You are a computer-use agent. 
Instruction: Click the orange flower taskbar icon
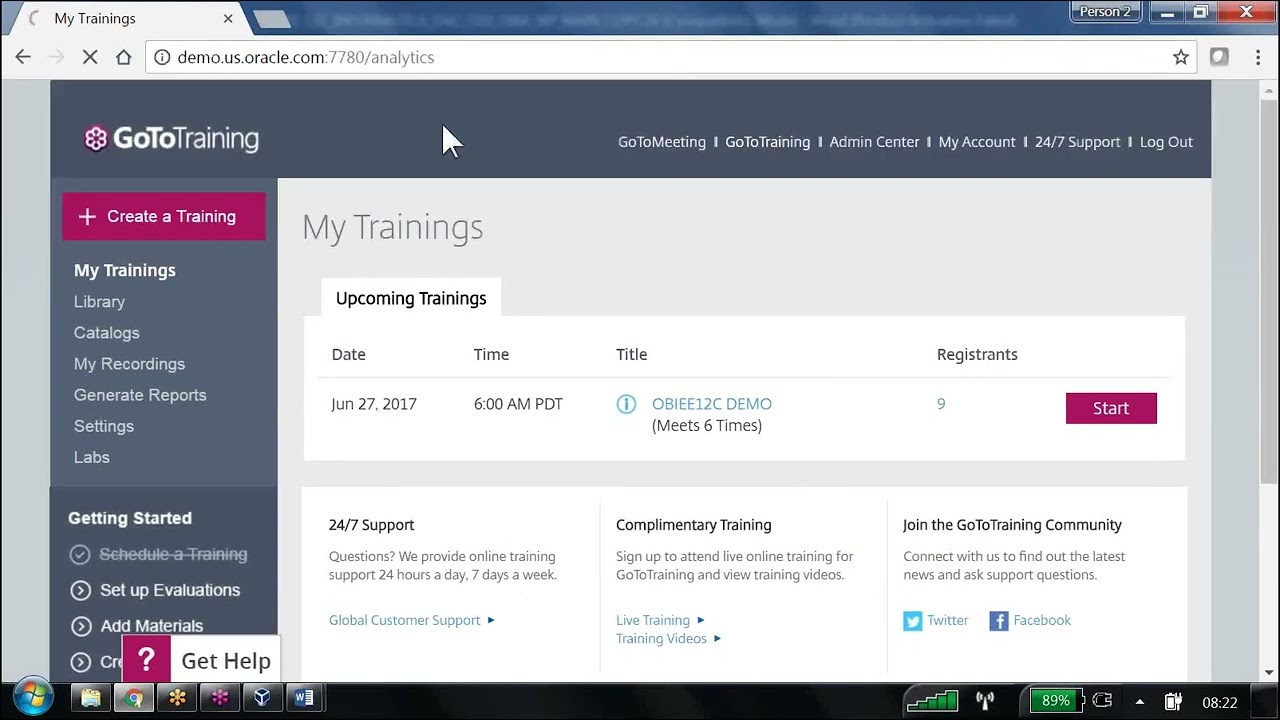[177, 698]
